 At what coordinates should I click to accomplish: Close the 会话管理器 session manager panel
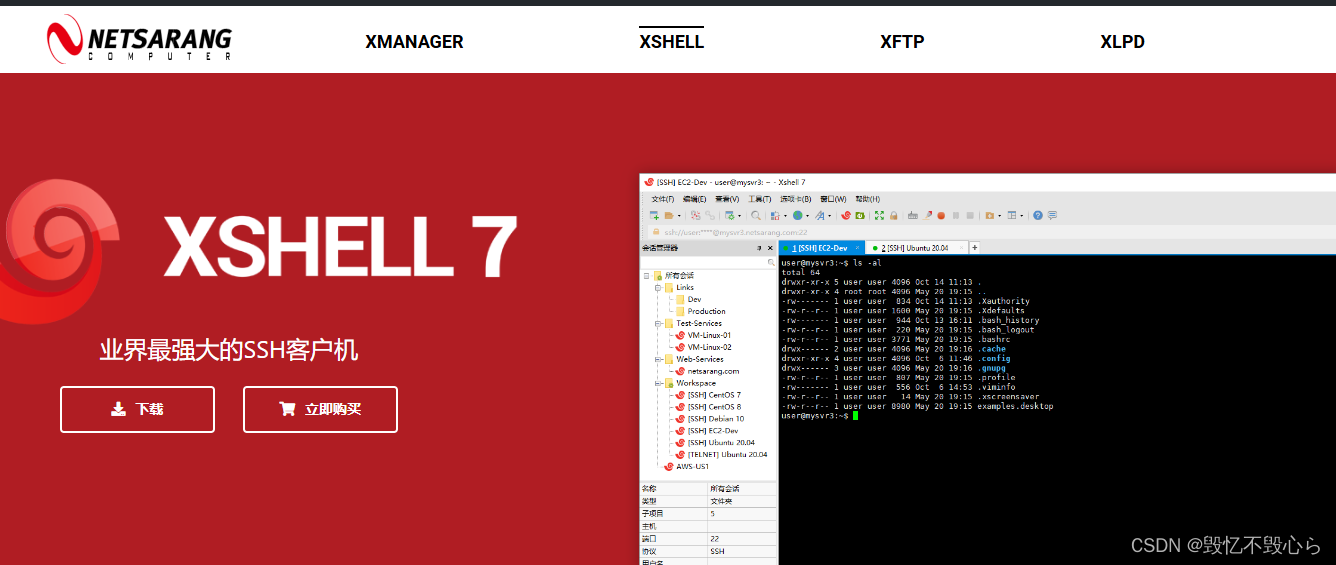tap(770, 248)
